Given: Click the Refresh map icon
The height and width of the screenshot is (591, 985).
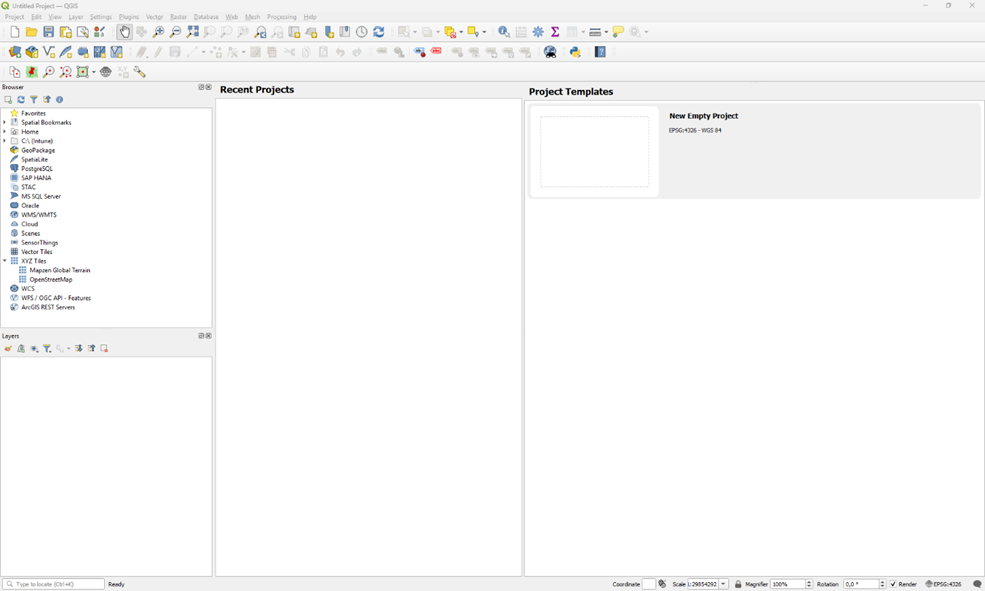Looking at the screenshot, I should click(379, 32).
